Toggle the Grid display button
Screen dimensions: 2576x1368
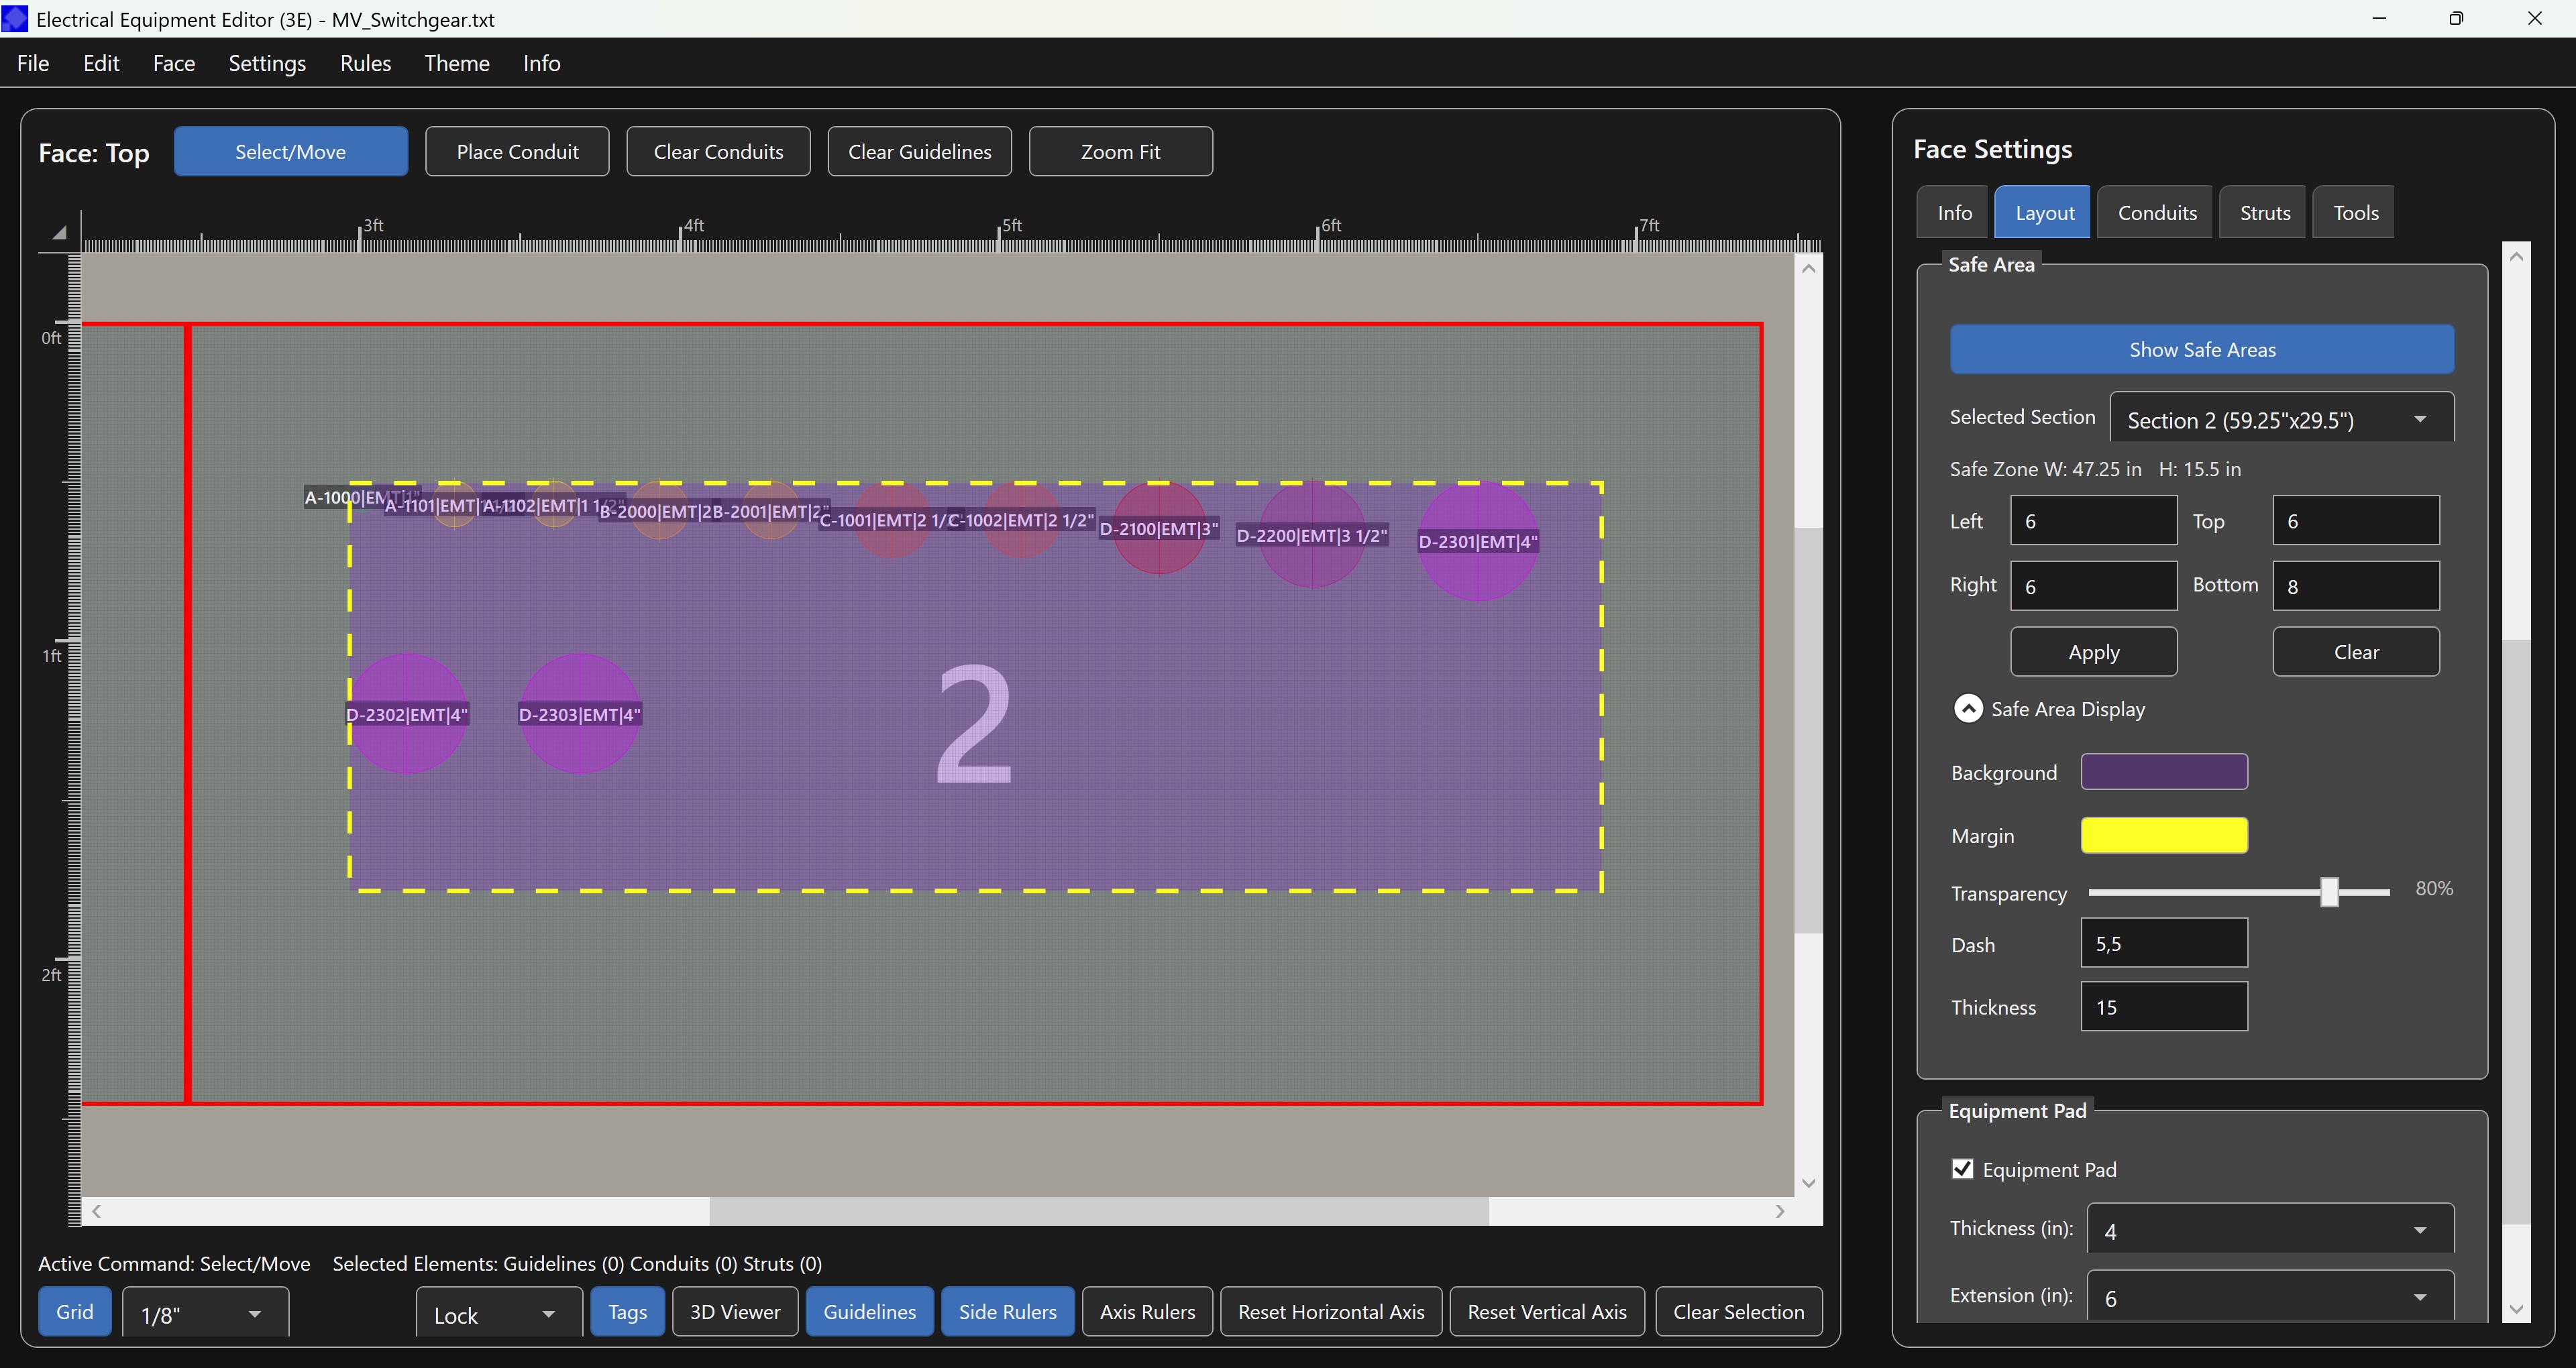pyautogui.click(x=74, y=1312)
